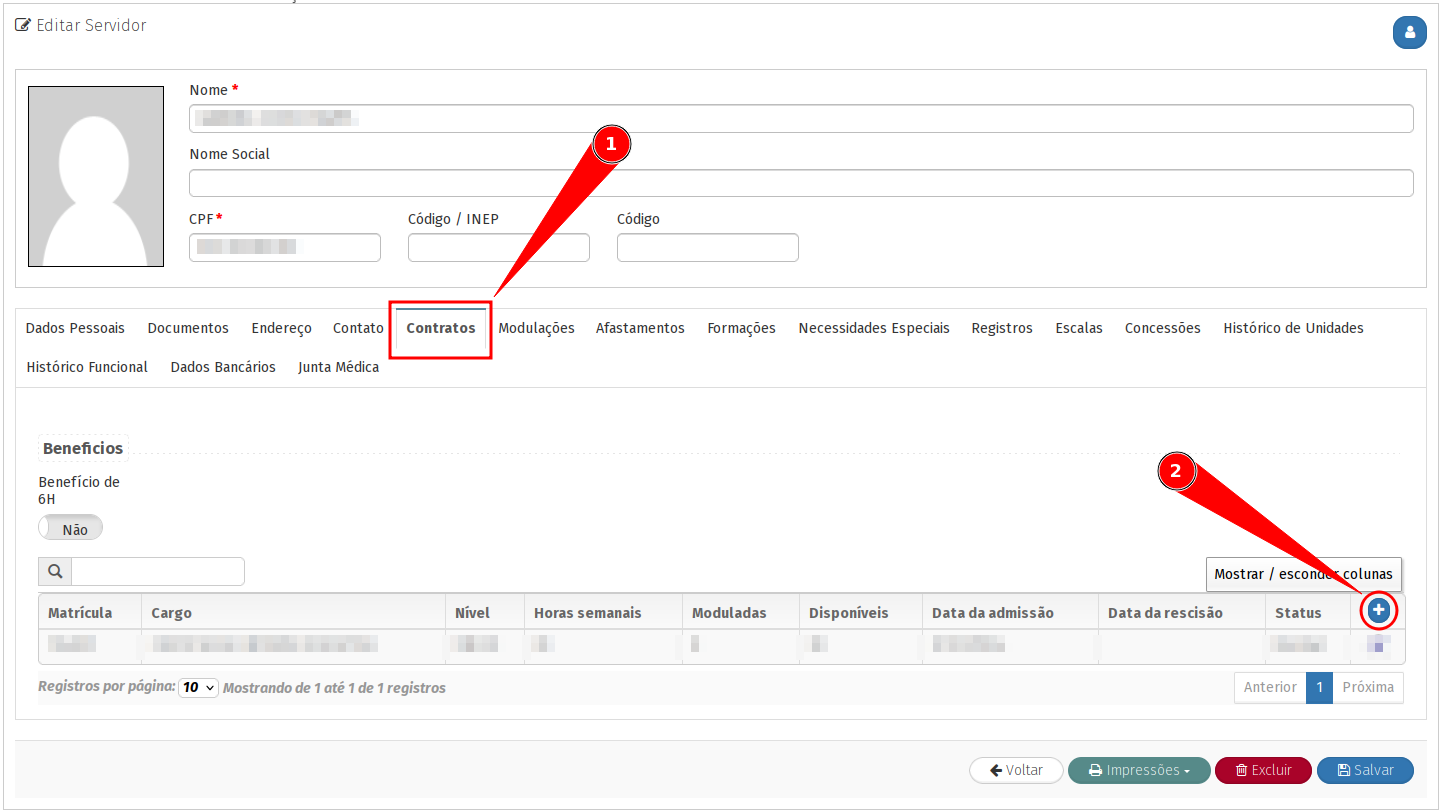Click the Voltar button
Viewport: 1443px width, 812px height.
pos(1016,770)
